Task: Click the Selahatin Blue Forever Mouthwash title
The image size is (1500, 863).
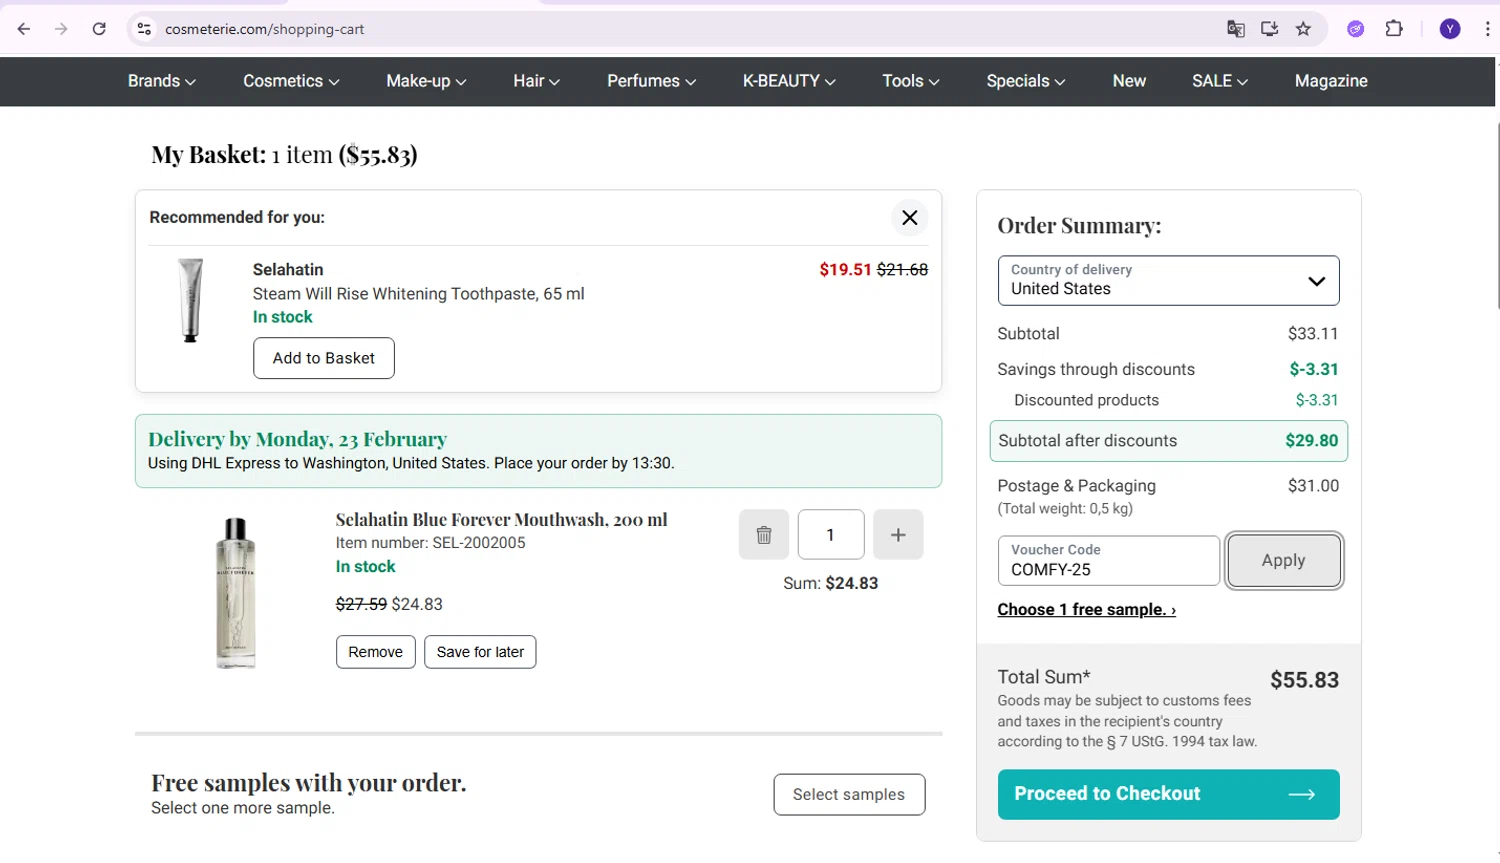Action: [501, 520]
